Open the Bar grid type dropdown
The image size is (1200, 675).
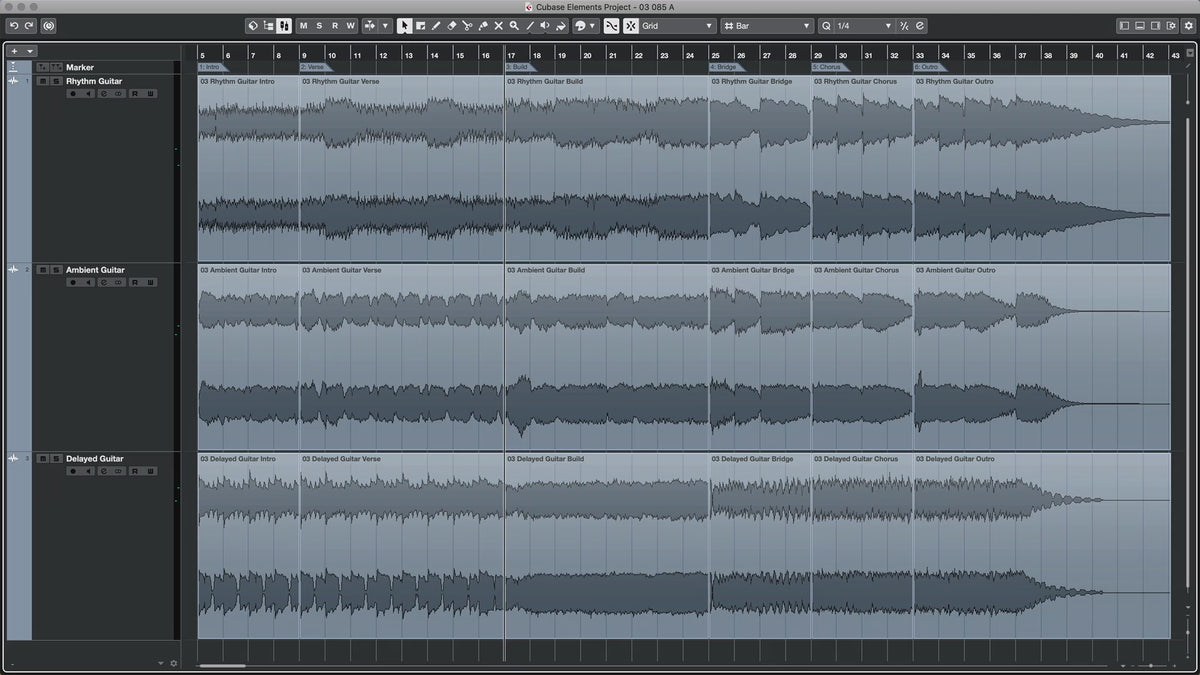coord(767,26)
